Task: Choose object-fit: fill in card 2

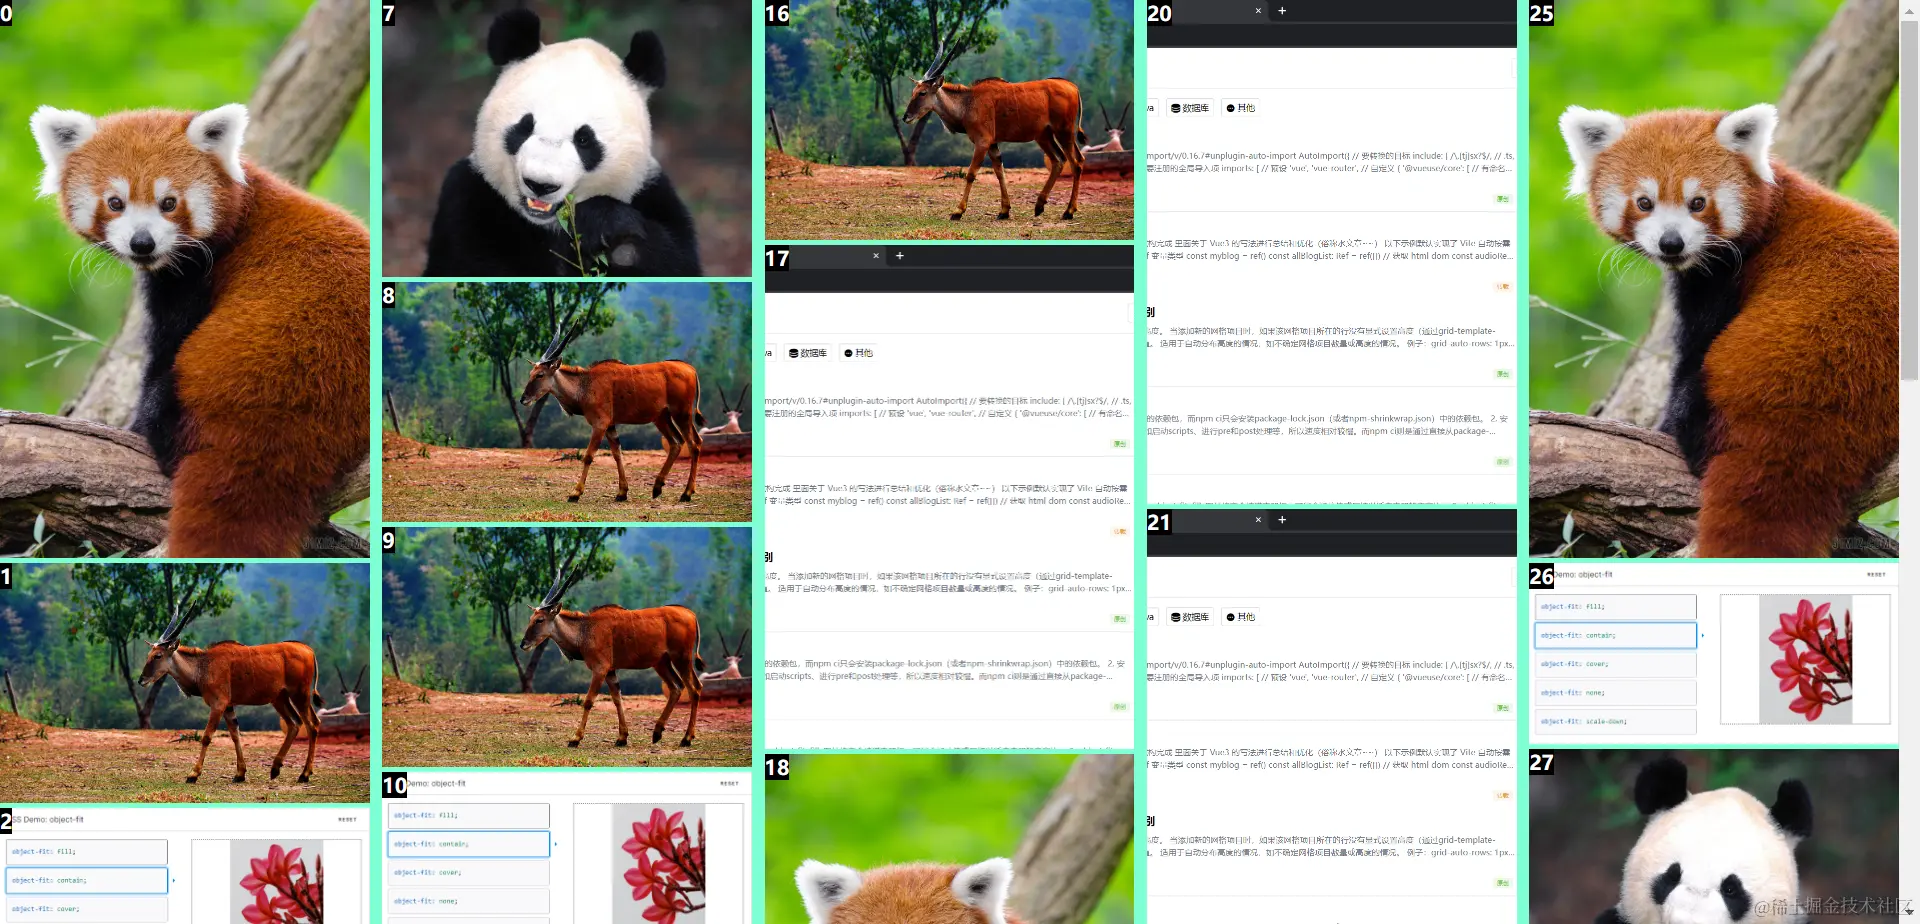Action: coord(86,852)
